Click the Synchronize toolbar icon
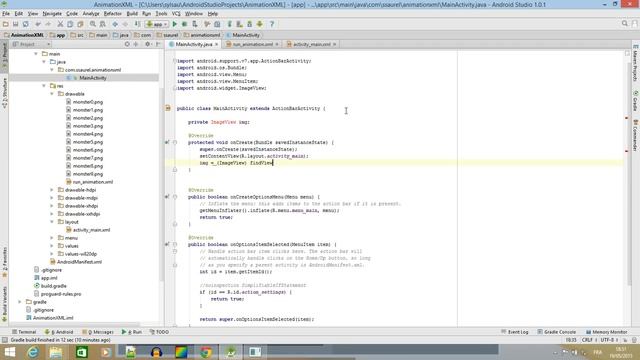The width and height of the screenshot is (640, 360). [x=25, y=24]
